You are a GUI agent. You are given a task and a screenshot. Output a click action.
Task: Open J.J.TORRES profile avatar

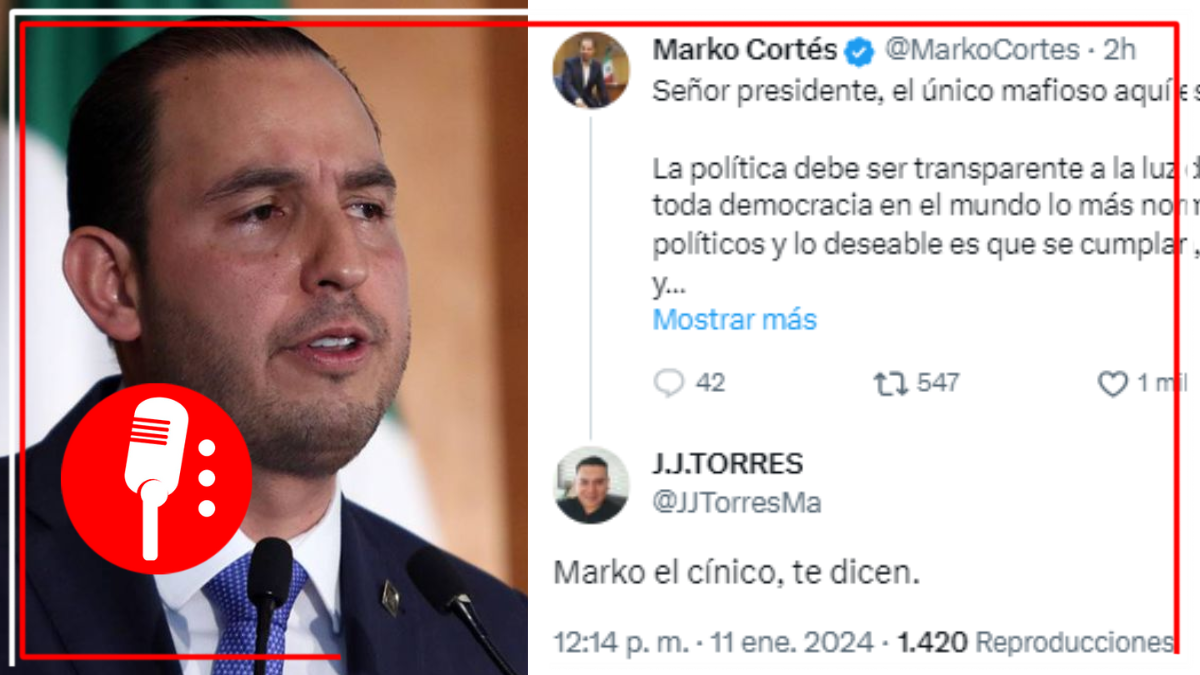click(x=591, y=485)
